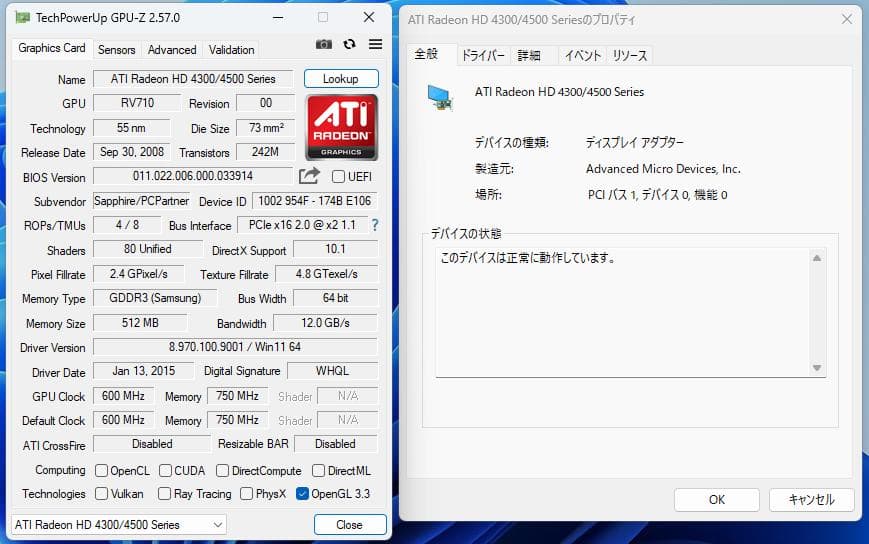Click the BIOS Version field
Image resolution: width=869 pixels, height=544 pixels.
(193, 176)
